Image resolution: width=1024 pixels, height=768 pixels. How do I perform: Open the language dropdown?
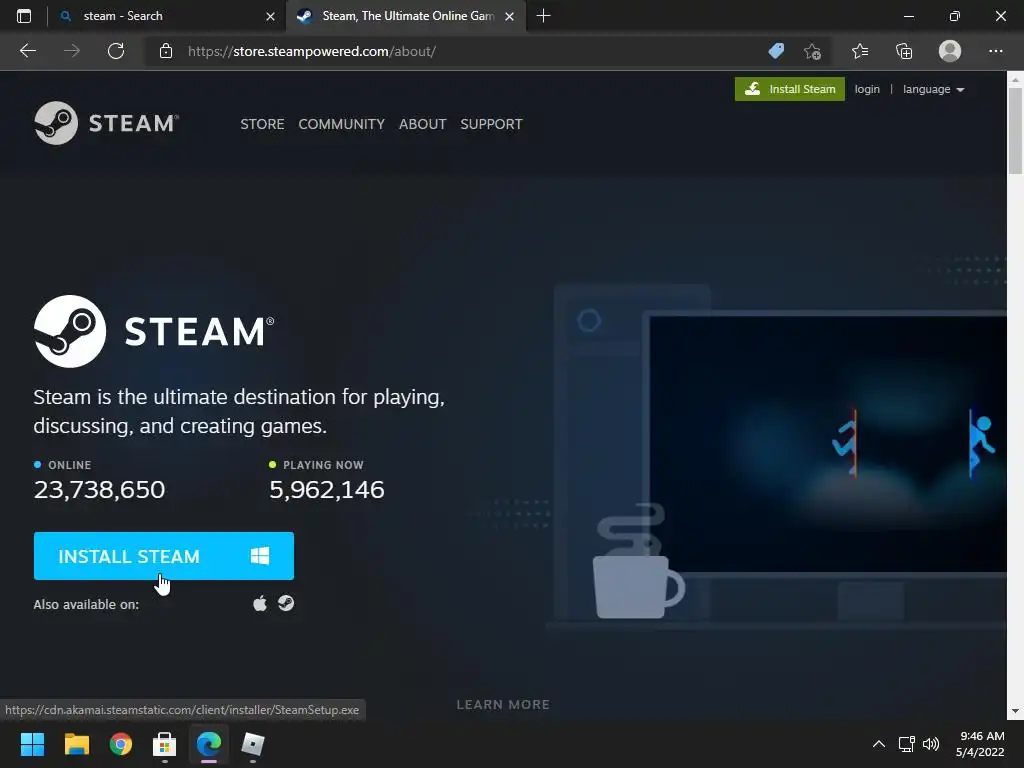pyautogui.click(x=933, y=89)
